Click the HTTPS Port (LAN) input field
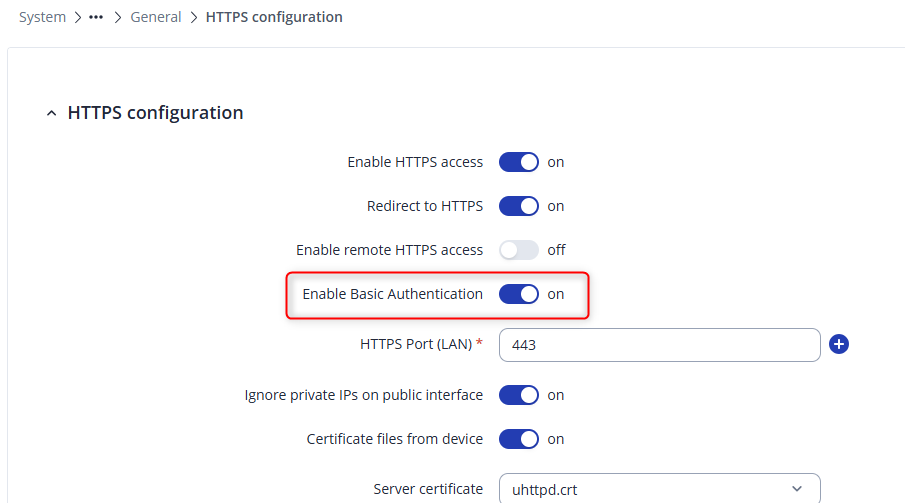The width and height of the screenshot is (905, 503). point(659,345)
